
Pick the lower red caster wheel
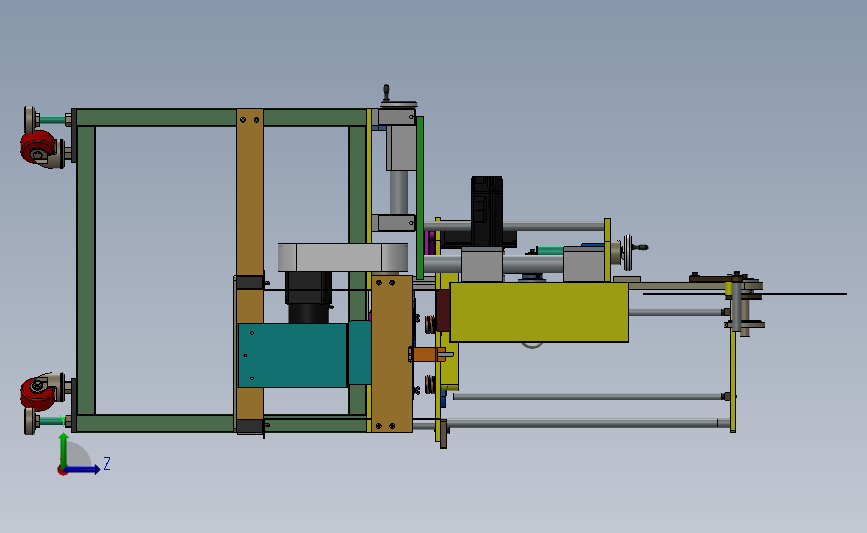(x=38, y=392)
